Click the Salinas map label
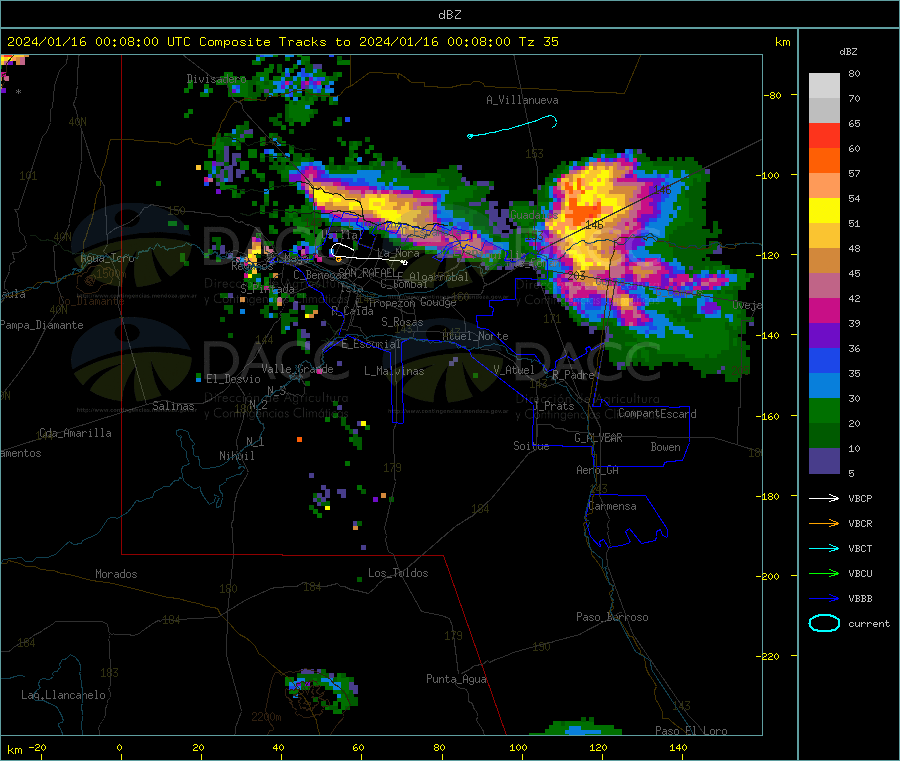This screenshot has height=761, width=900. 173,406
